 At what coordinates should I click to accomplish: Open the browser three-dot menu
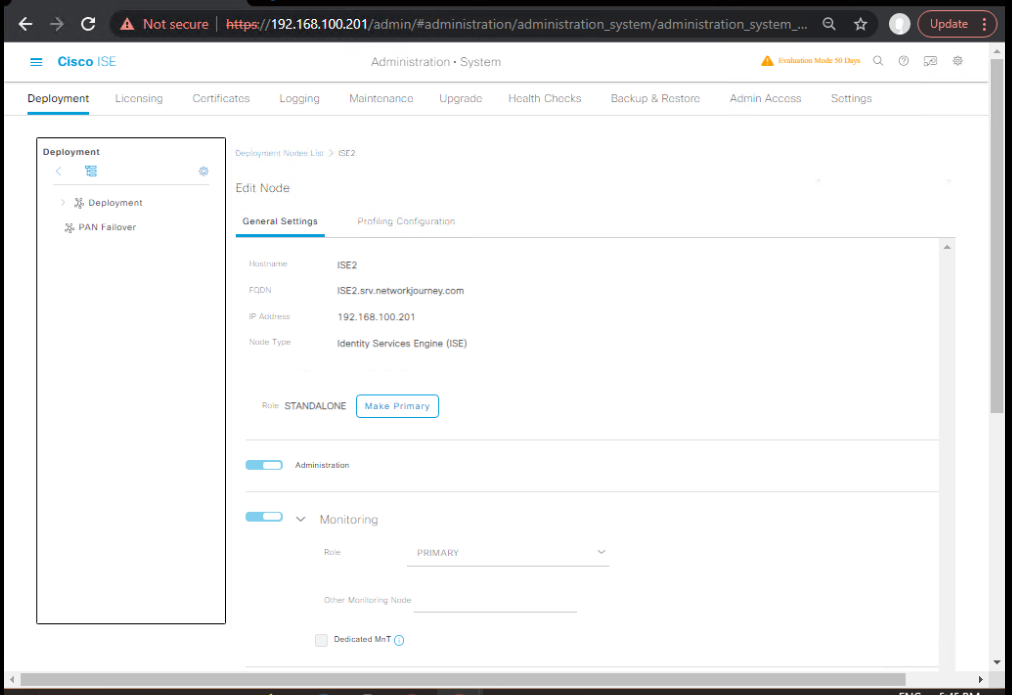(984, 25)
